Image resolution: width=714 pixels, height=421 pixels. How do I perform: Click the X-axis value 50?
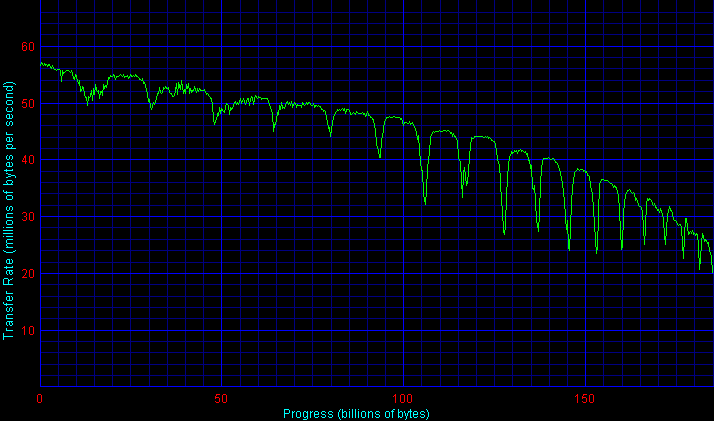click(221, 399)
